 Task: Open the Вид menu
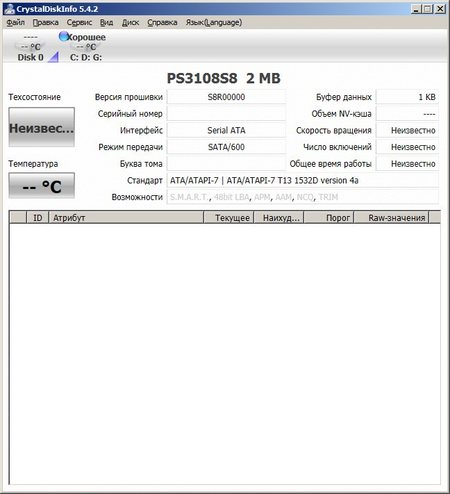106,23
